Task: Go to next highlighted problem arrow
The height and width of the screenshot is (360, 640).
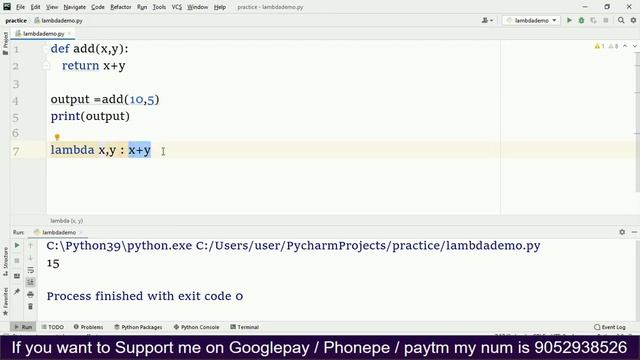Action: coord(635,46)
